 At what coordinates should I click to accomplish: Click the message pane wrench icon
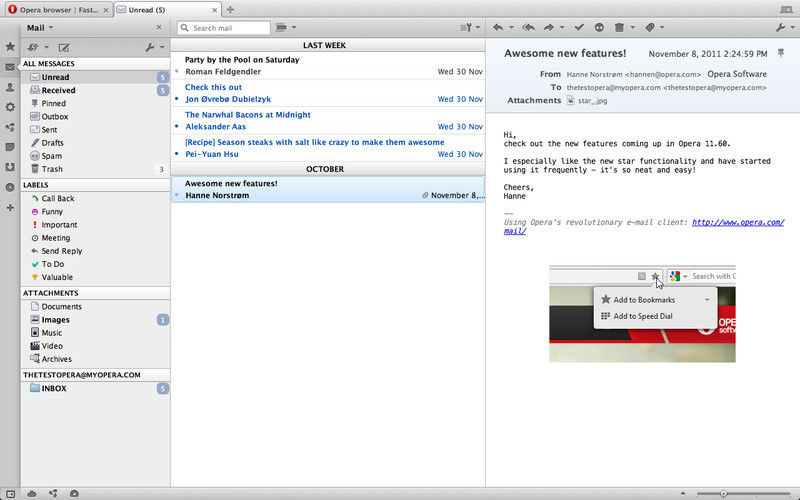781,28
